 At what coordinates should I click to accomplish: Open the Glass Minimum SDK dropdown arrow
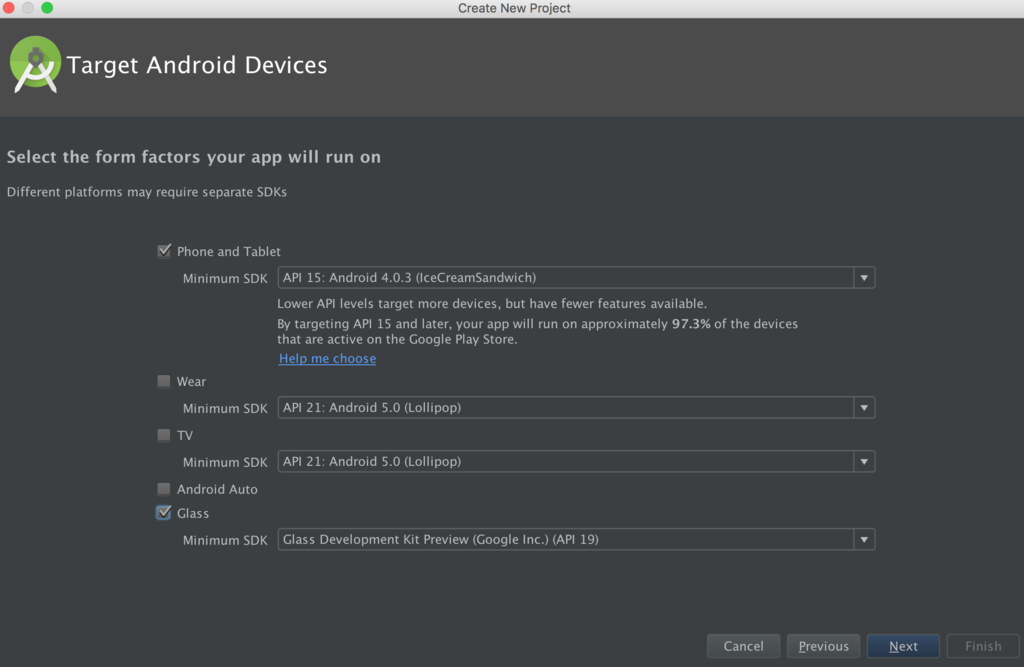point(864,540)
